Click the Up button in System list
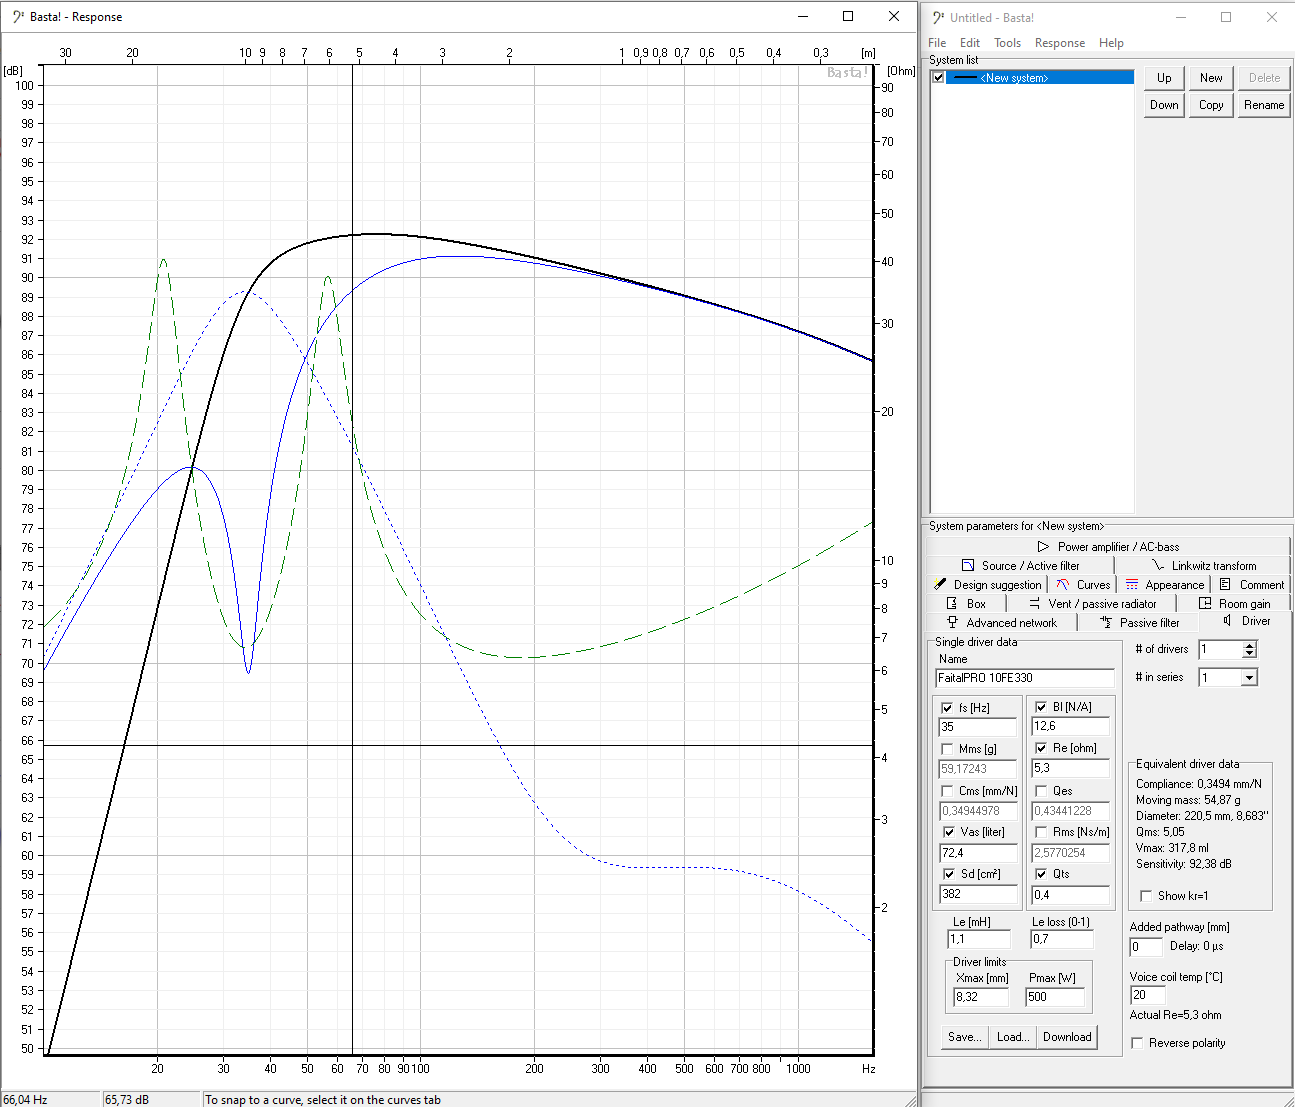 [1164, 78]
